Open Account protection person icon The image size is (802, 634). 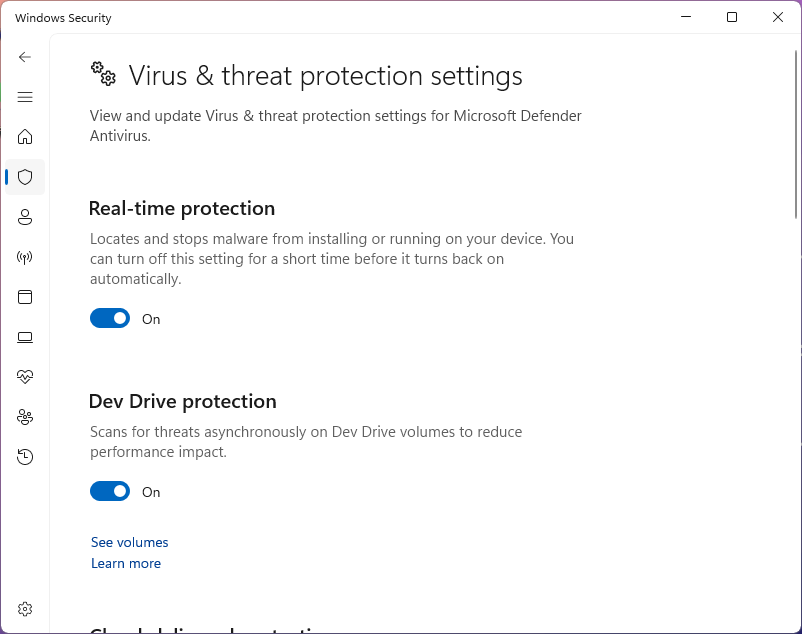pos(25,217)
